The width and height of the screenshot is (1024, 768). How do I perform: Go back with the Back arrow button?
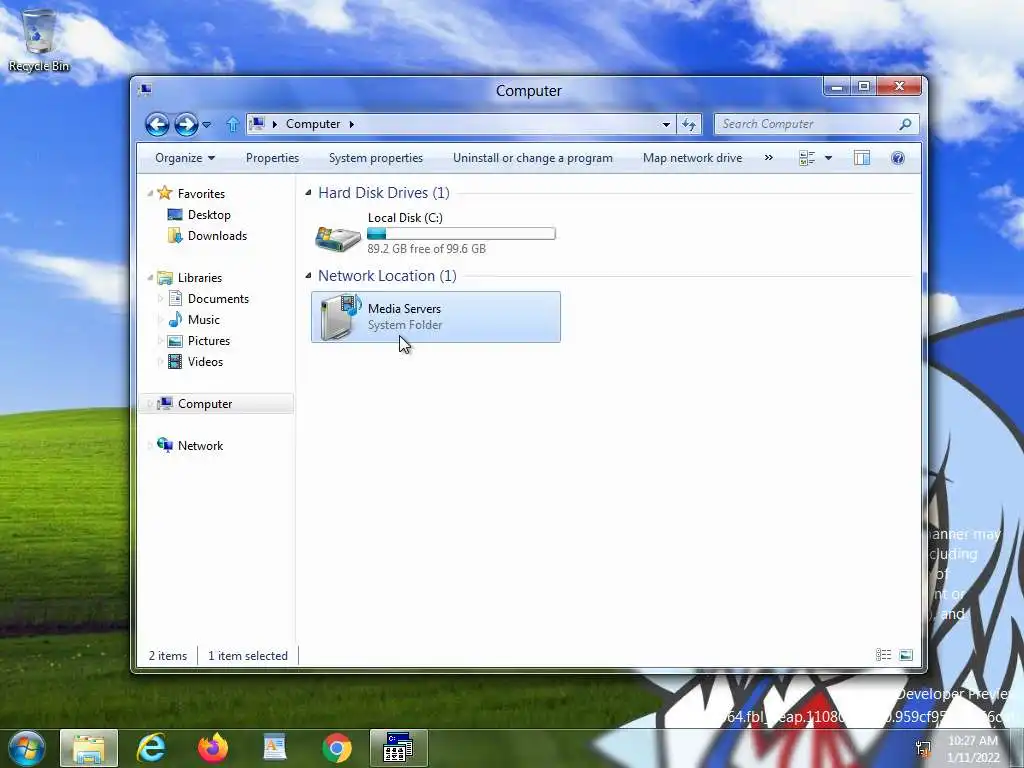point(157,124)
